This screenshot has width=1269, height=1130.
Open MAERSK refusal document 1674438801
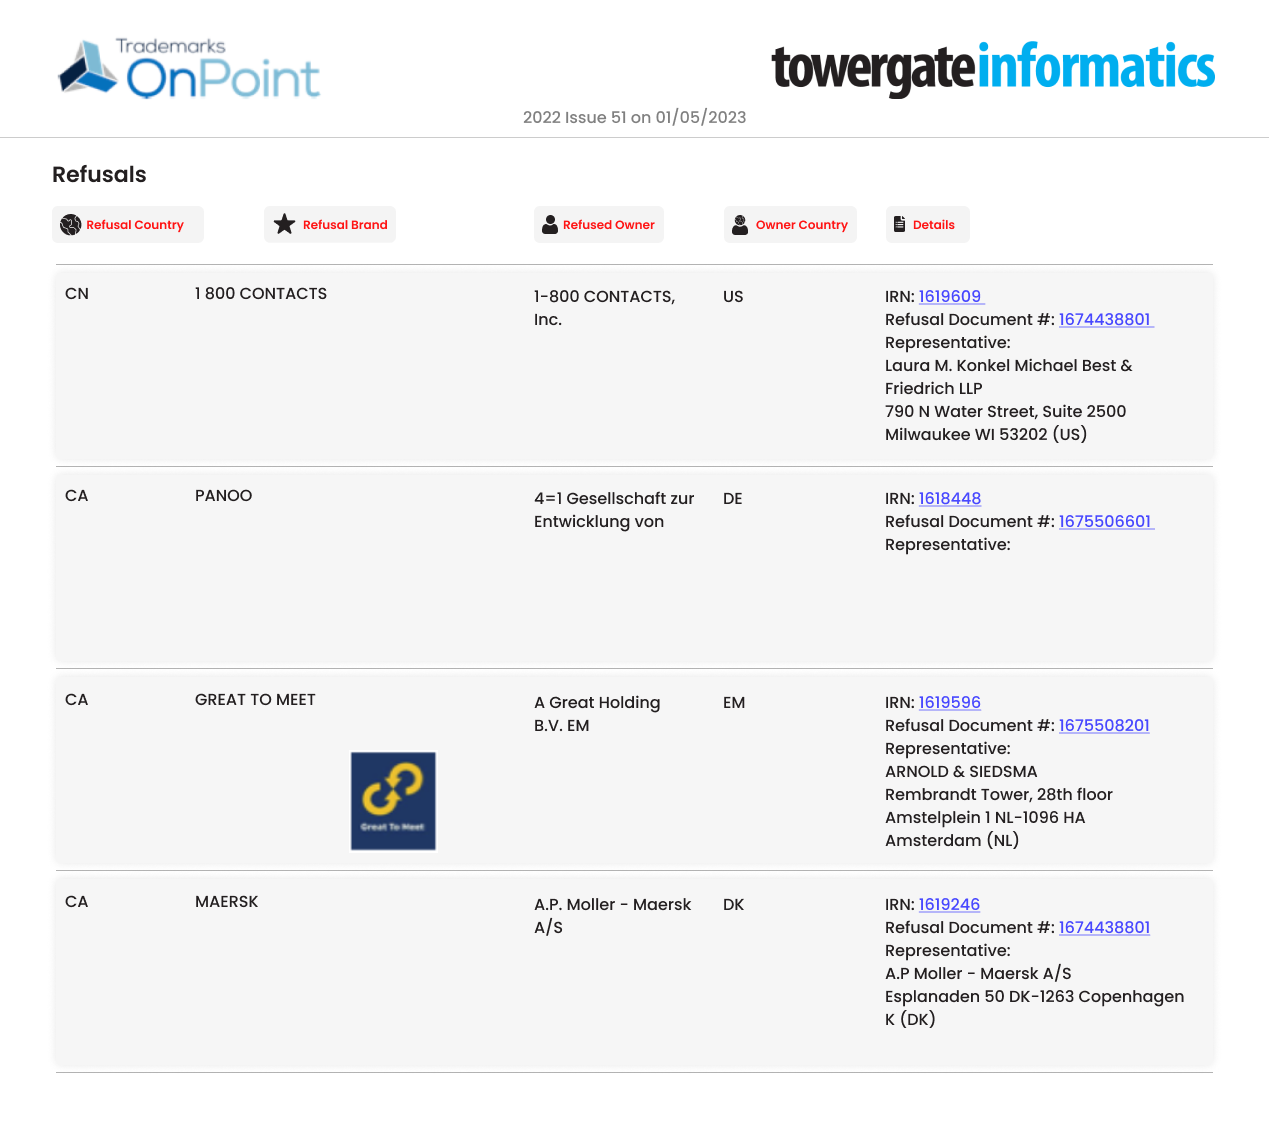(1104, 927)
